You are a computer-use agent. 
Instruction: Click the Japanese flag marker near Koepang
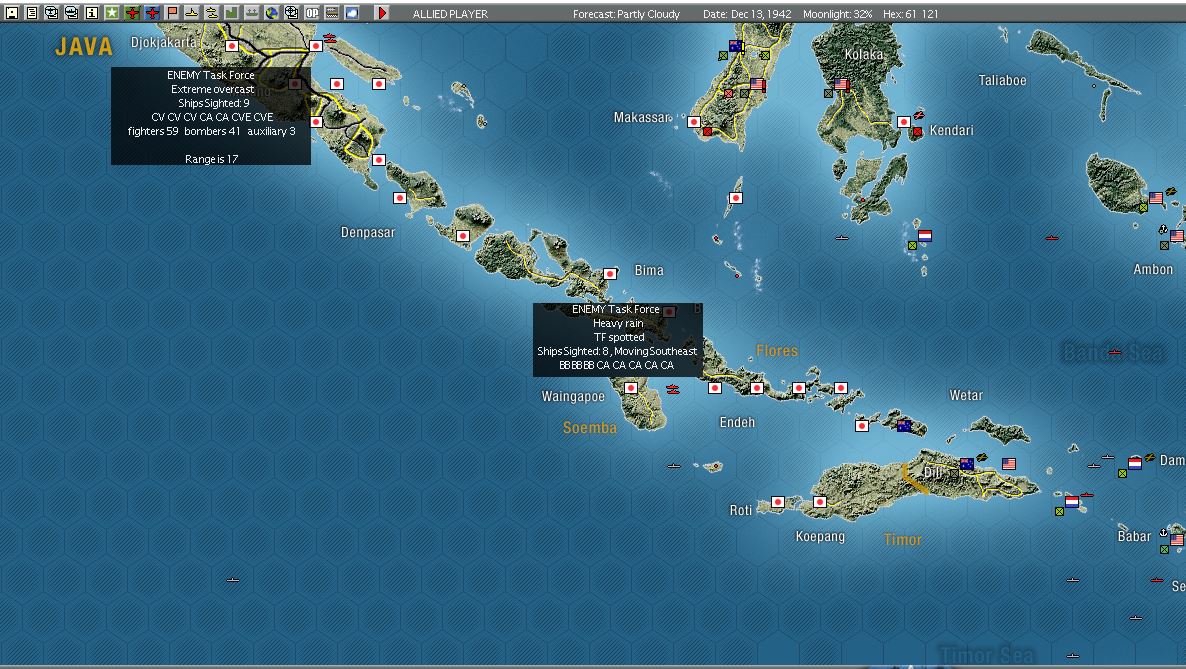(x=820, y=502)
